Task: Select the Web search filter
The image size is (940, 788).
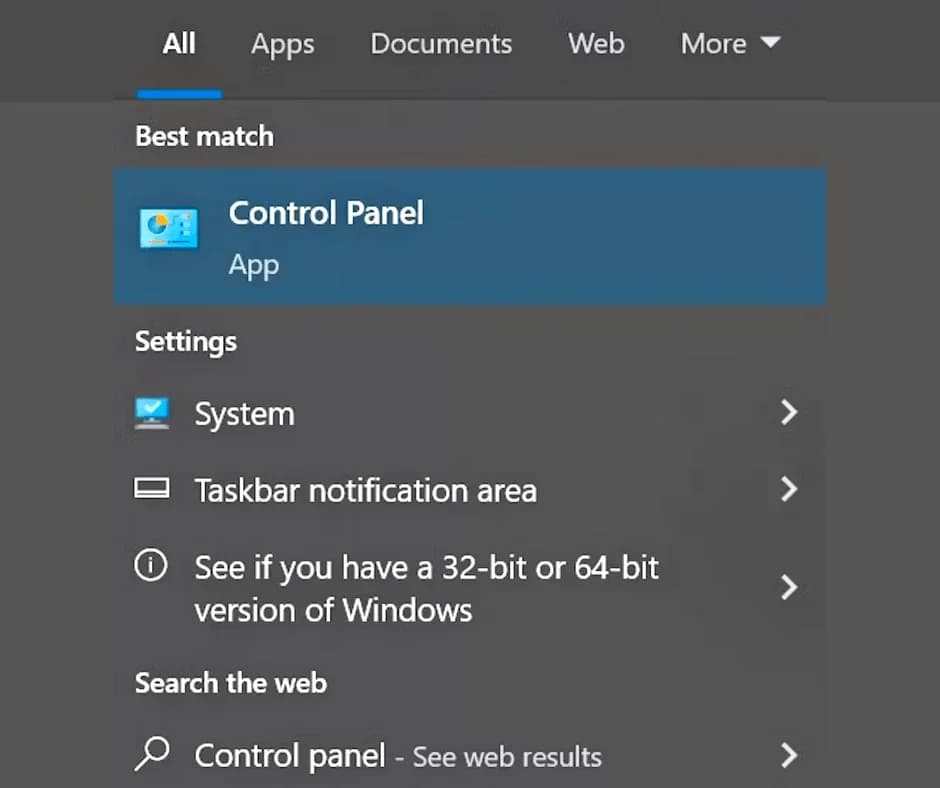Action: (596, 43)
